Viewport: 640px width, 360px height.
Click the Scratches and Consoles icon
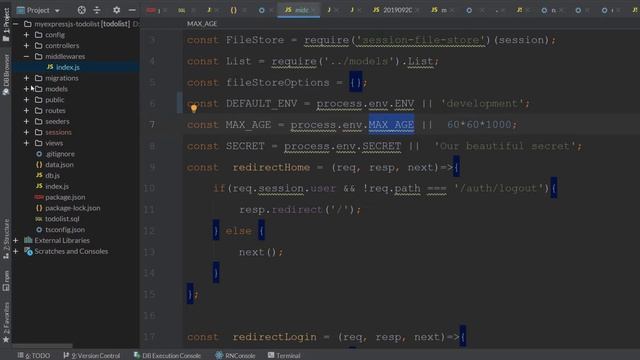[28, 251]
